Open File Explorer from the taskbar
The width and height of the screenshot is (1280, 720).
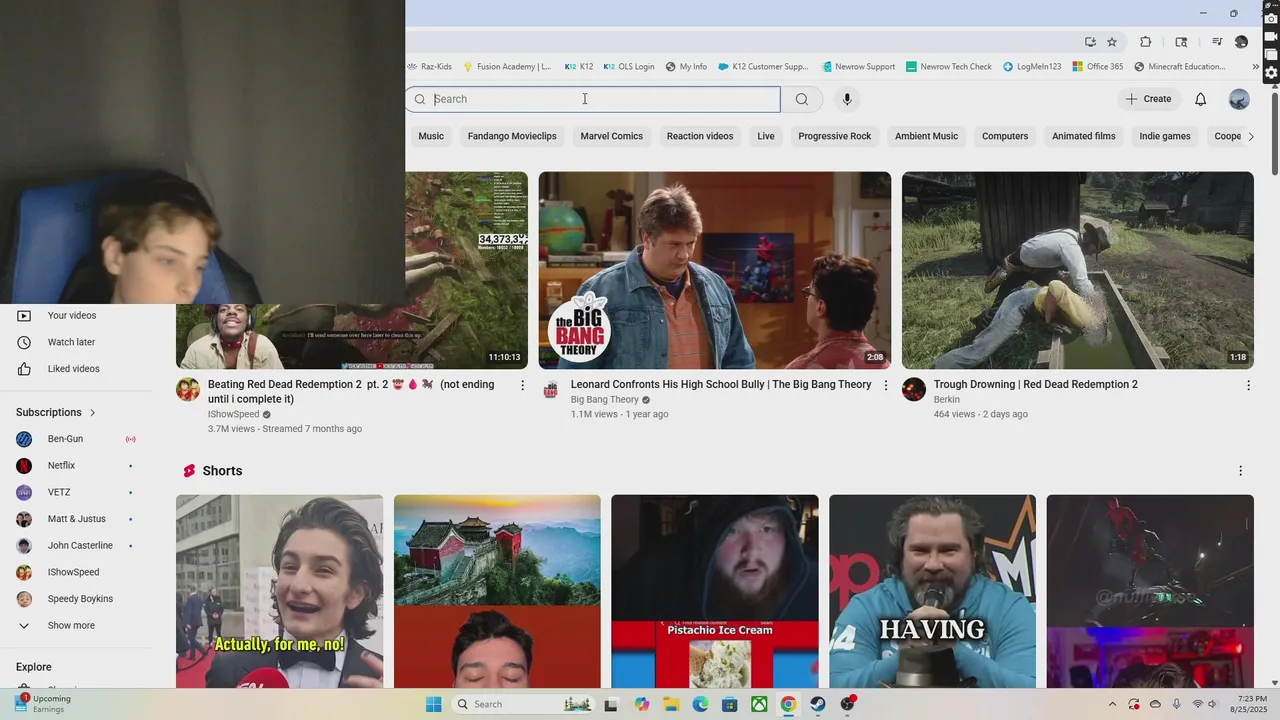[671, 704]
